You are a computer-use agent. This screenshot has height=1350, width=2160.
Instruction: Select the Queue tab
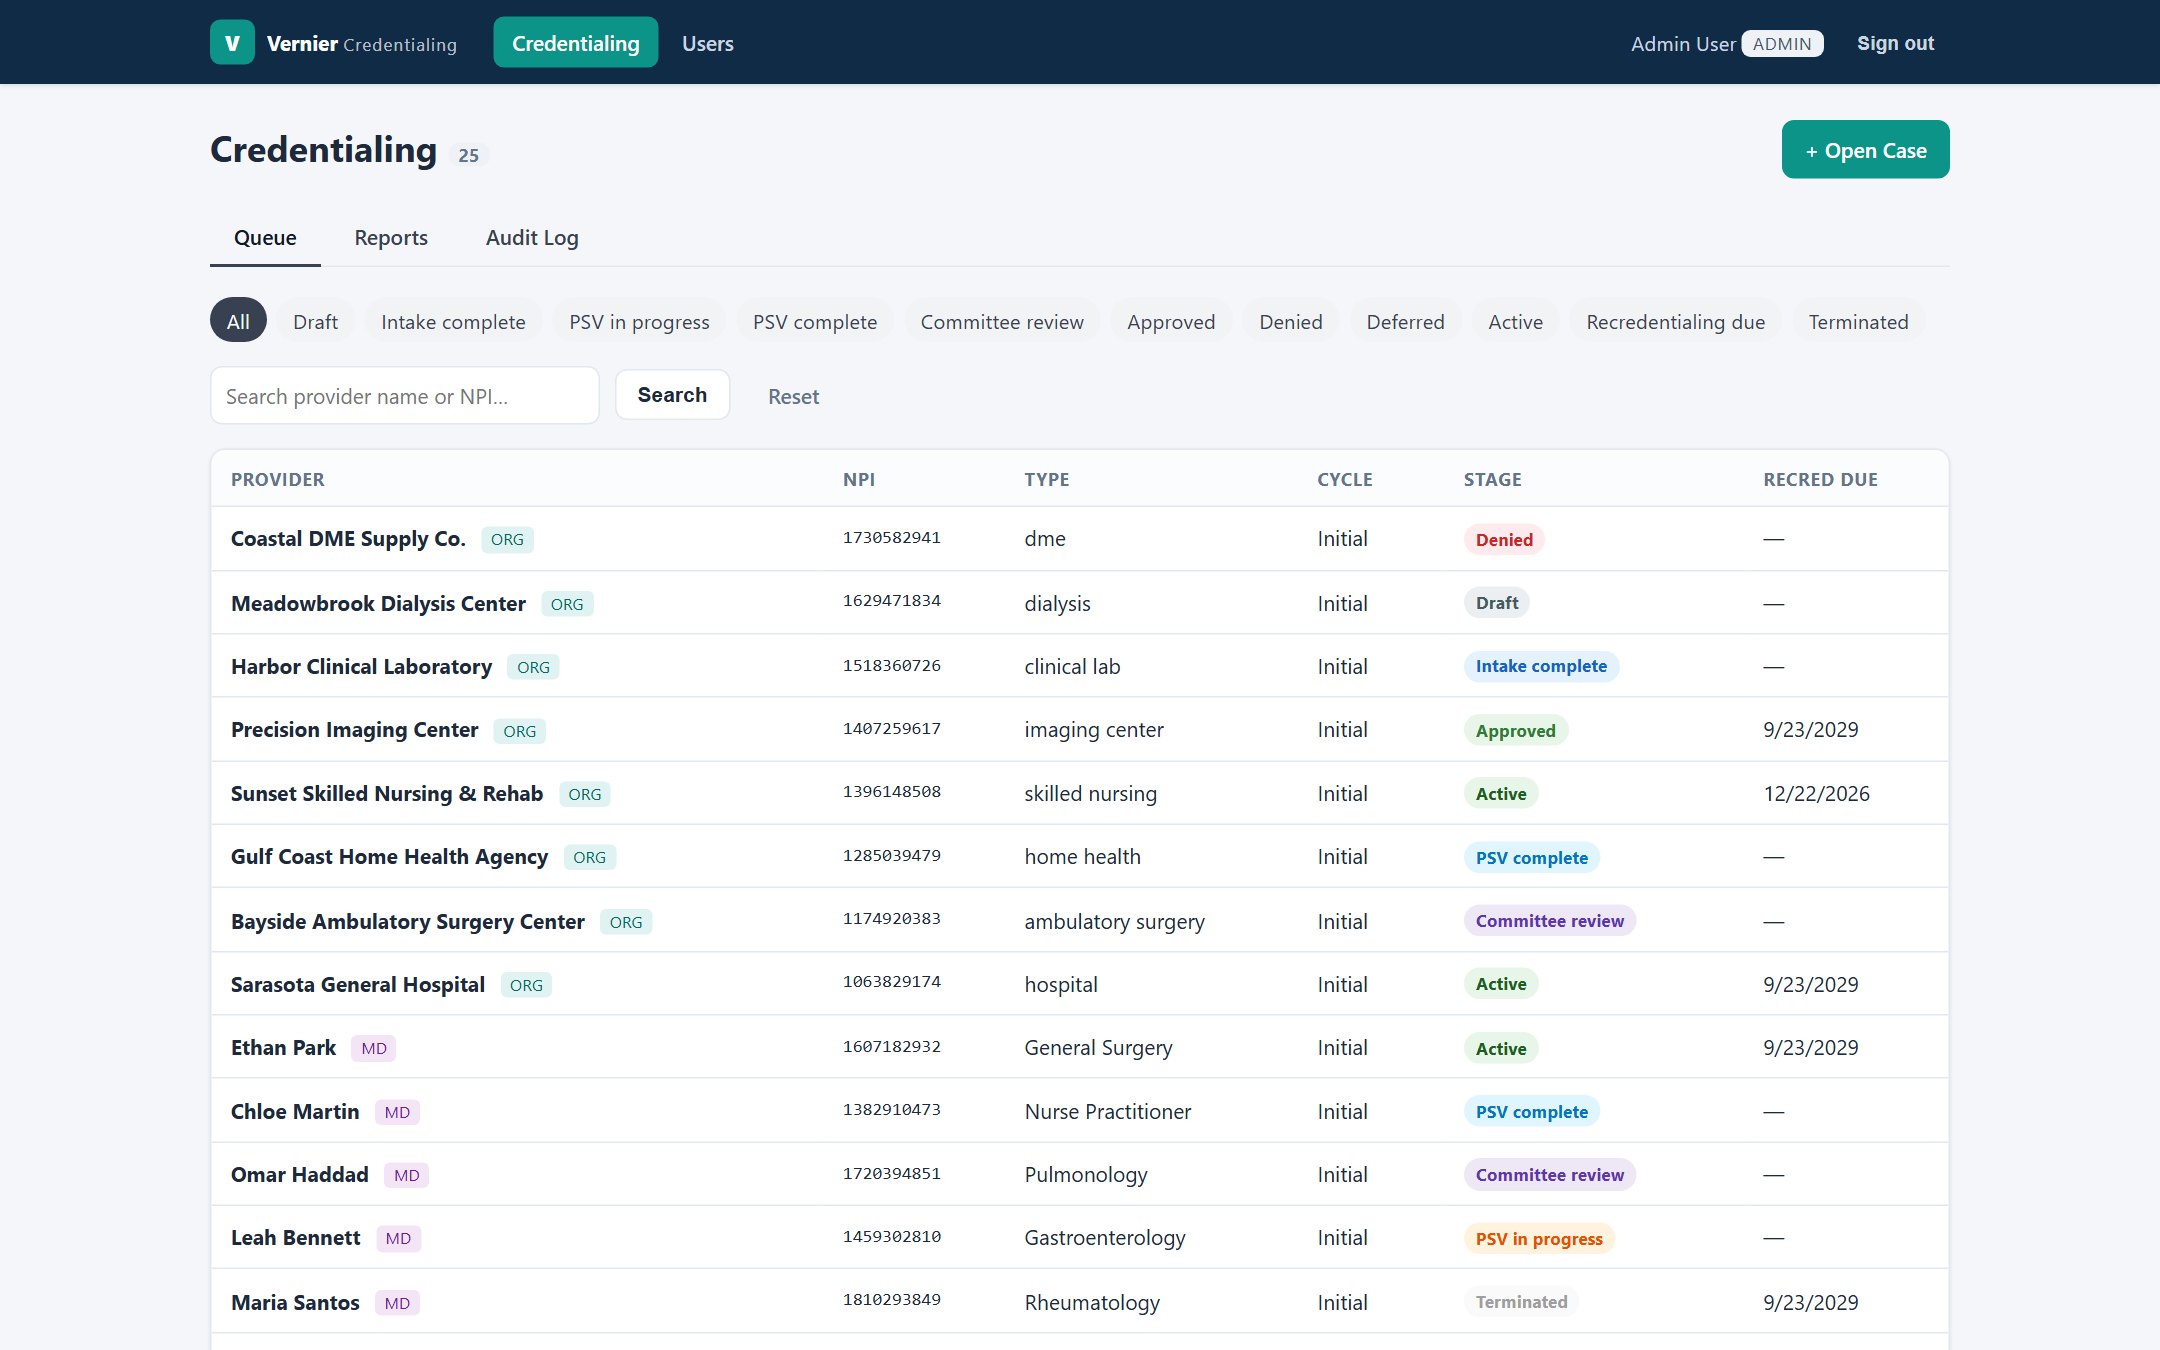coord(265,238)
